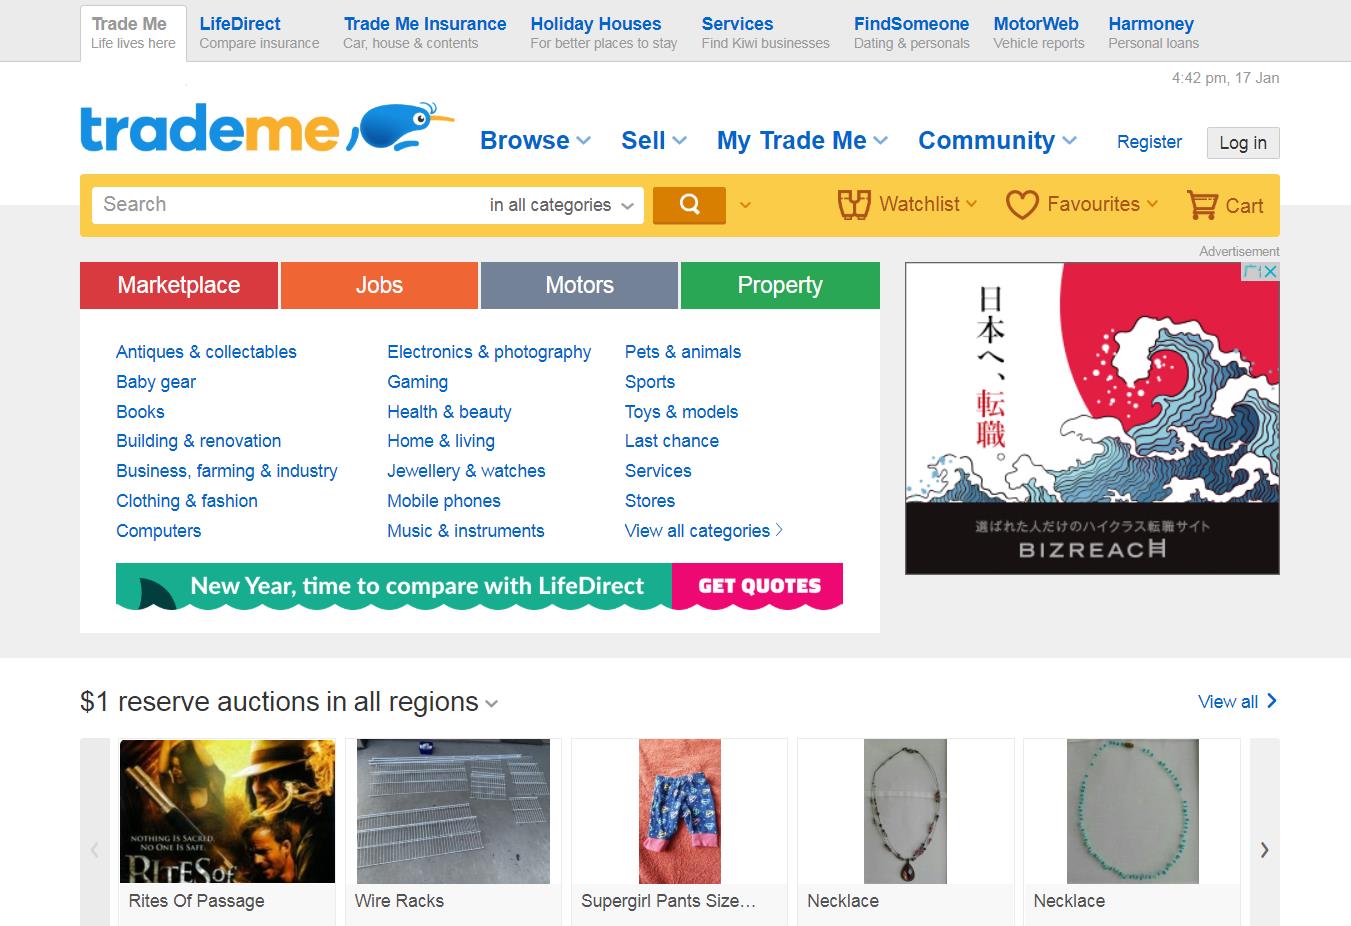Screen dimensions: 1351x926
Task: Click the Trade Me kiwi logo
Action: coord(267,128)
